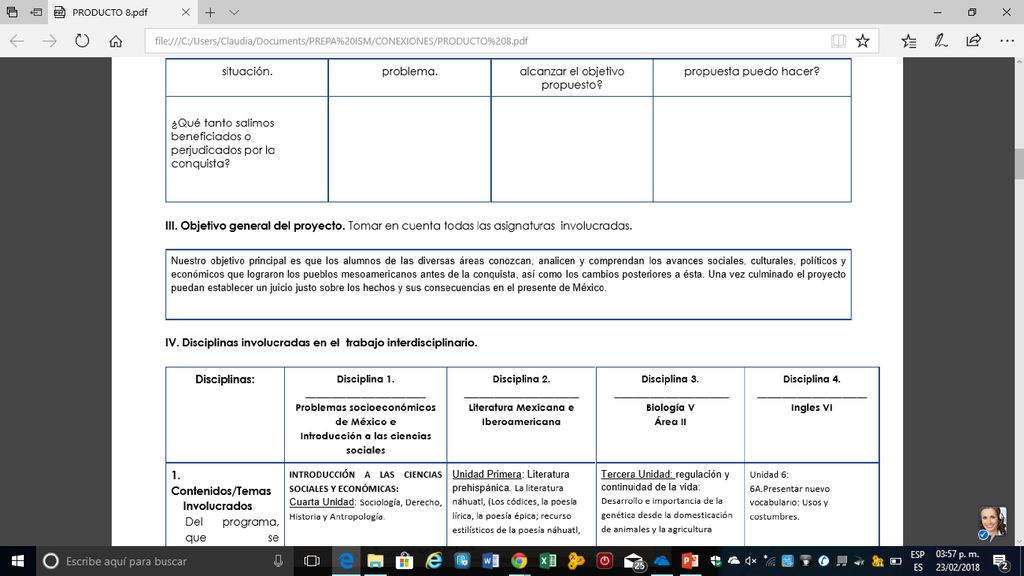Share this page
1024x576 pixels.
(974, 40)
